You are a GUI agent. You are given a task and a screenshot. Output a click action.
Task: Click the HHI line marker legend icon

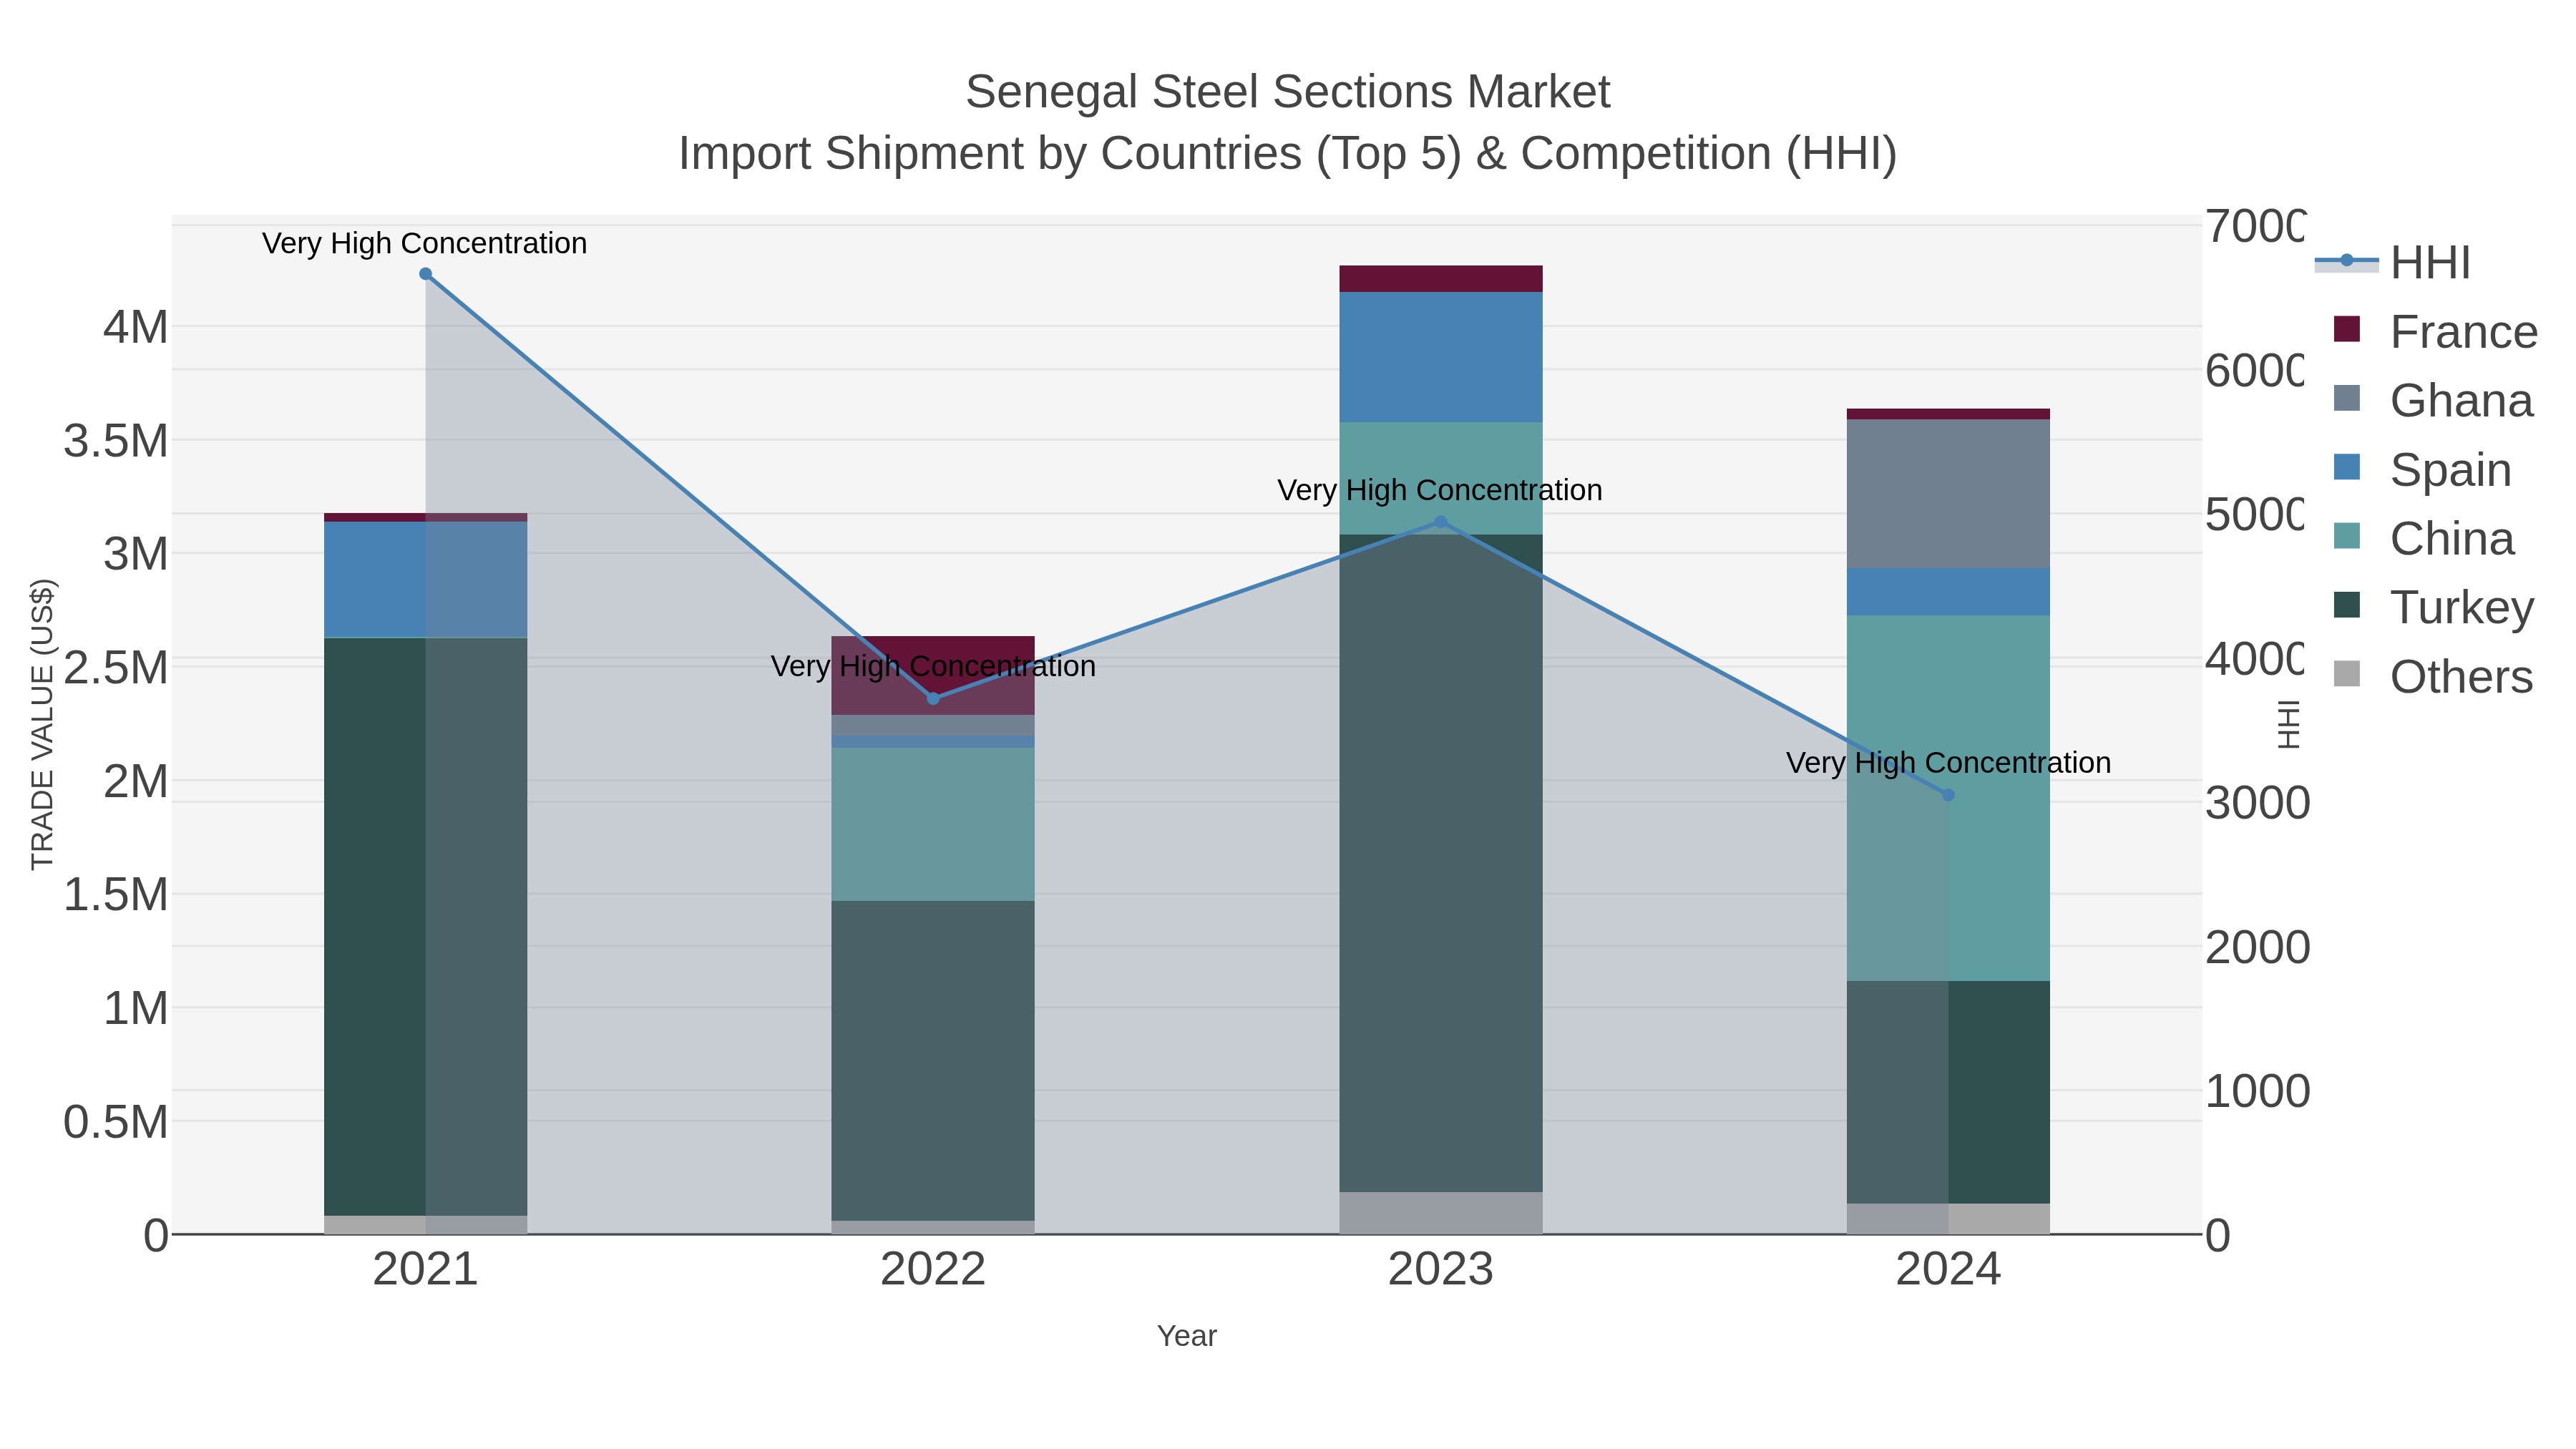tap(2347, 261)
